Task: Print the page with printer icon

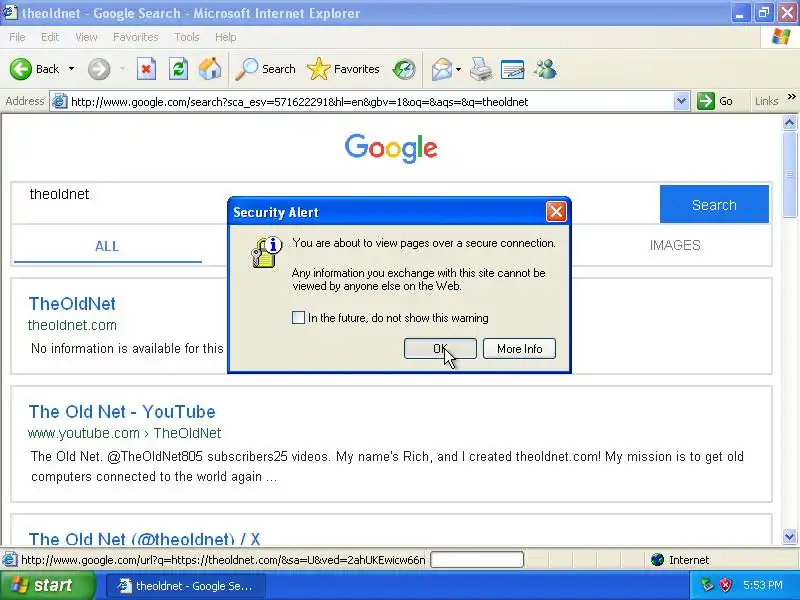Action: point(481,69)
